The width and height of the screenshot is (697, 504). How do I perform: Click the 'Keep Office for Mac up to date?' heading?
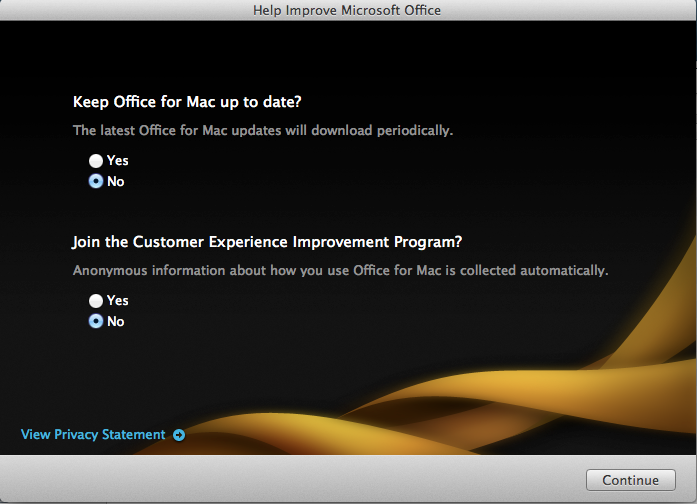tap(187, 102)
